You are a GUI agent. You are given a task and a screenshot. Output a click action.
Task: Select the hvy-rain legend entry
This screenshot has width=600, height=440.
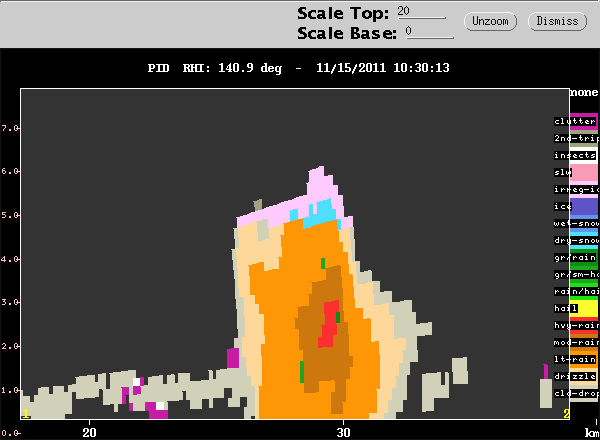click(576, 326)
